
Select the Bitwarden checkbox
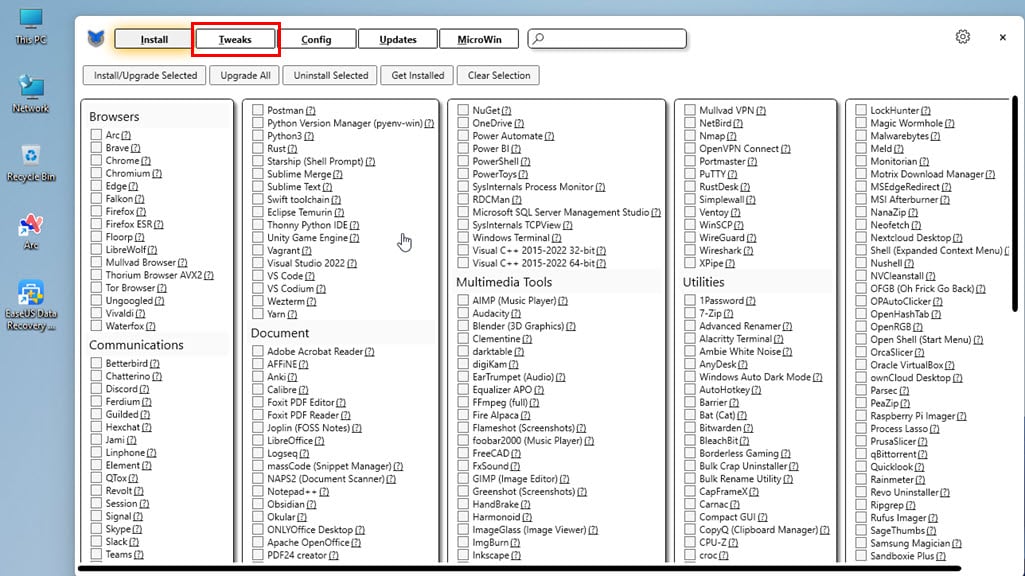[690, 428]
